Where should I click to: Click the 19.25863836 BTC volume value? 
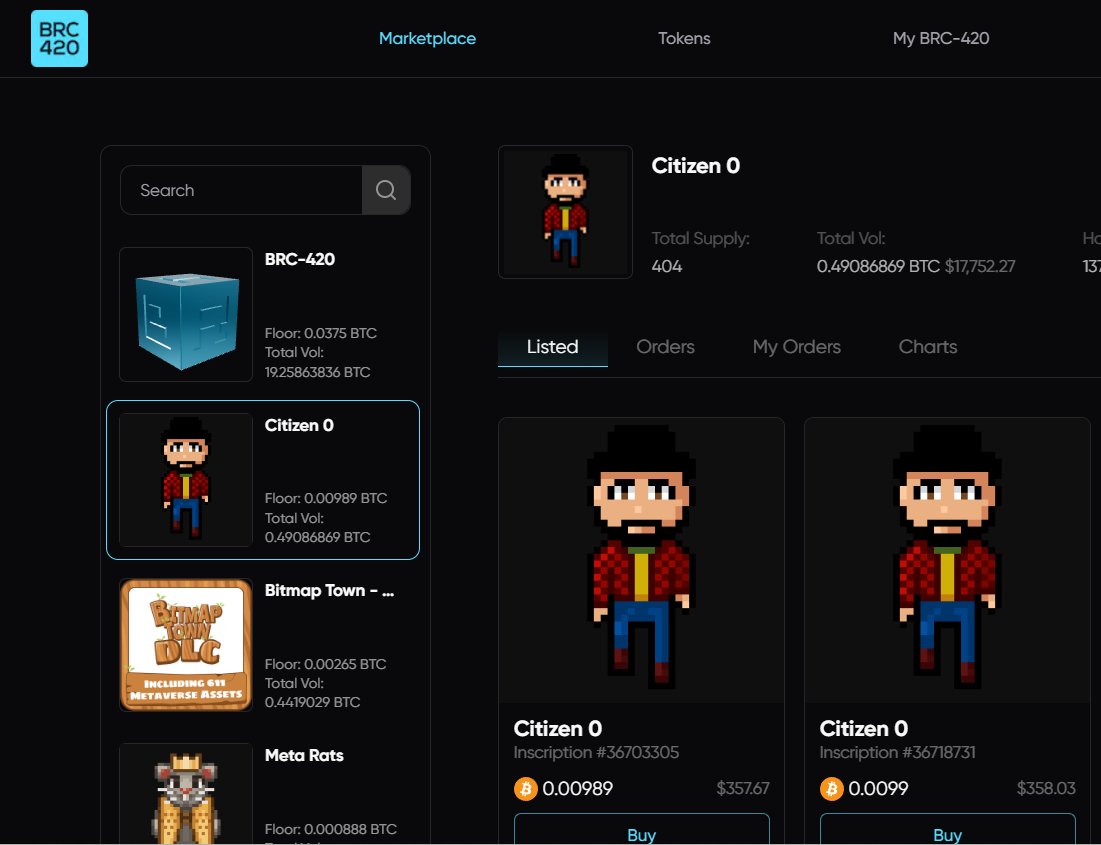pyautogui.click(x=317, y=372)
